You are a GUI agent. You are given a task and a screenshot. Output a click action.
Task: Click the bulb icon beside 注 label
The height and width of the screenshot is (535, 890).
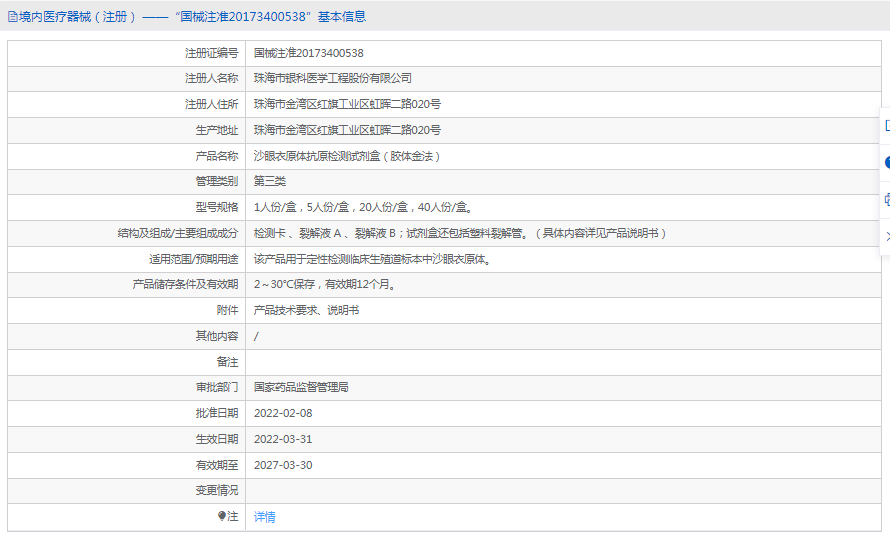tap(222, 516)
